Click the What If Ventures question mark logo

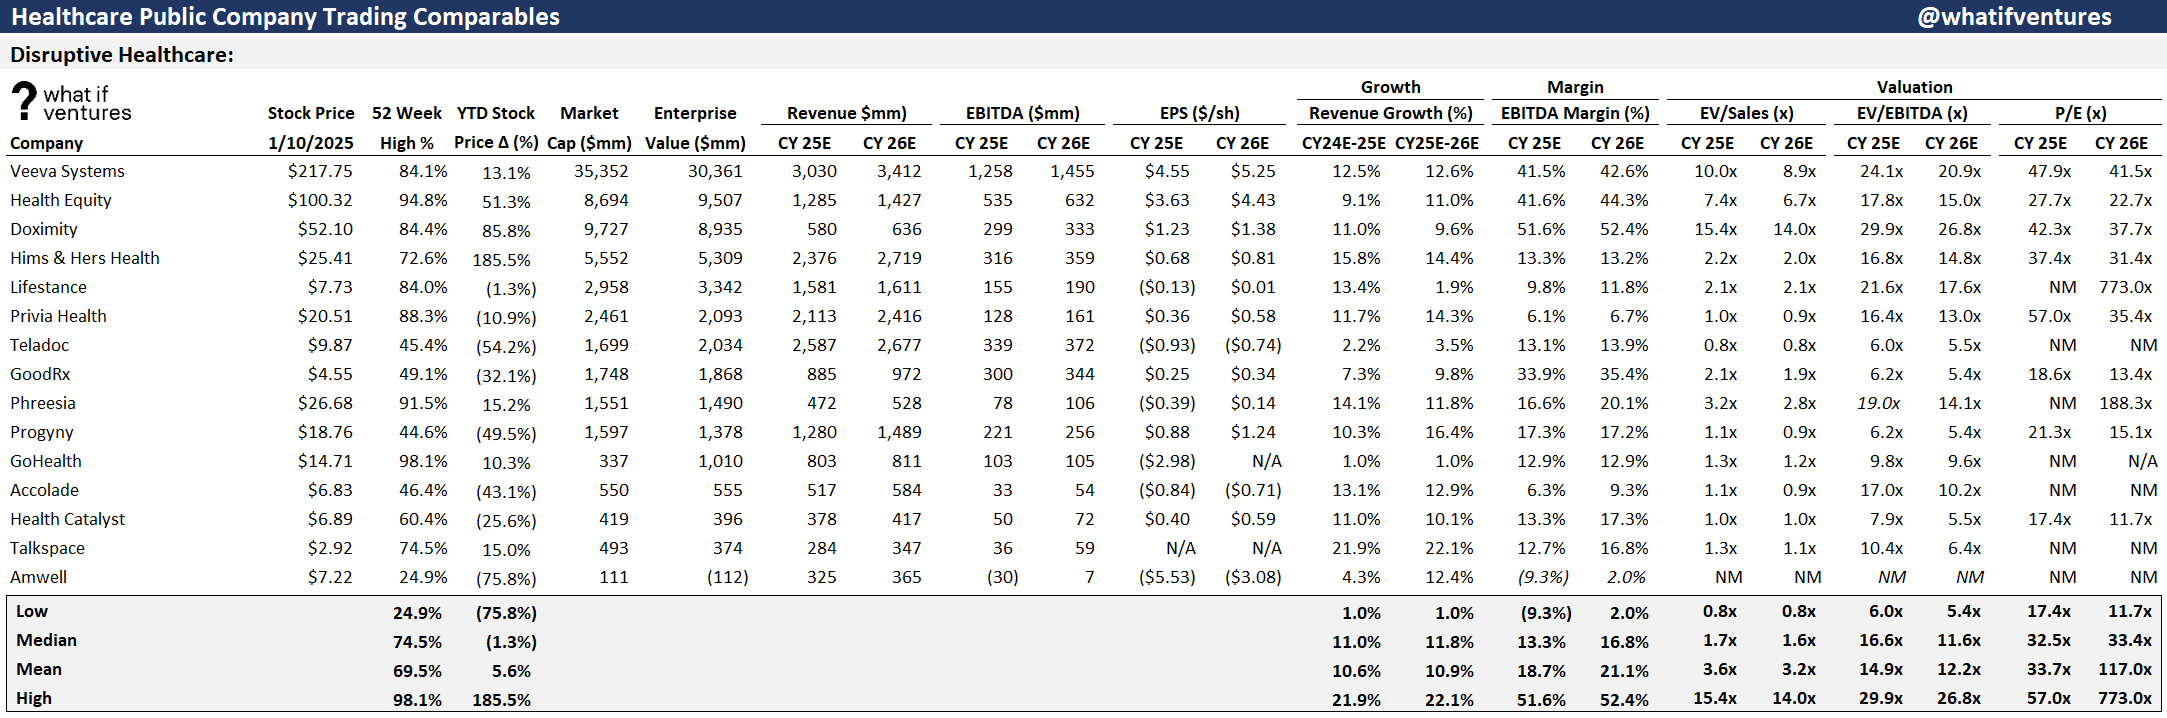tap(24, 102)
